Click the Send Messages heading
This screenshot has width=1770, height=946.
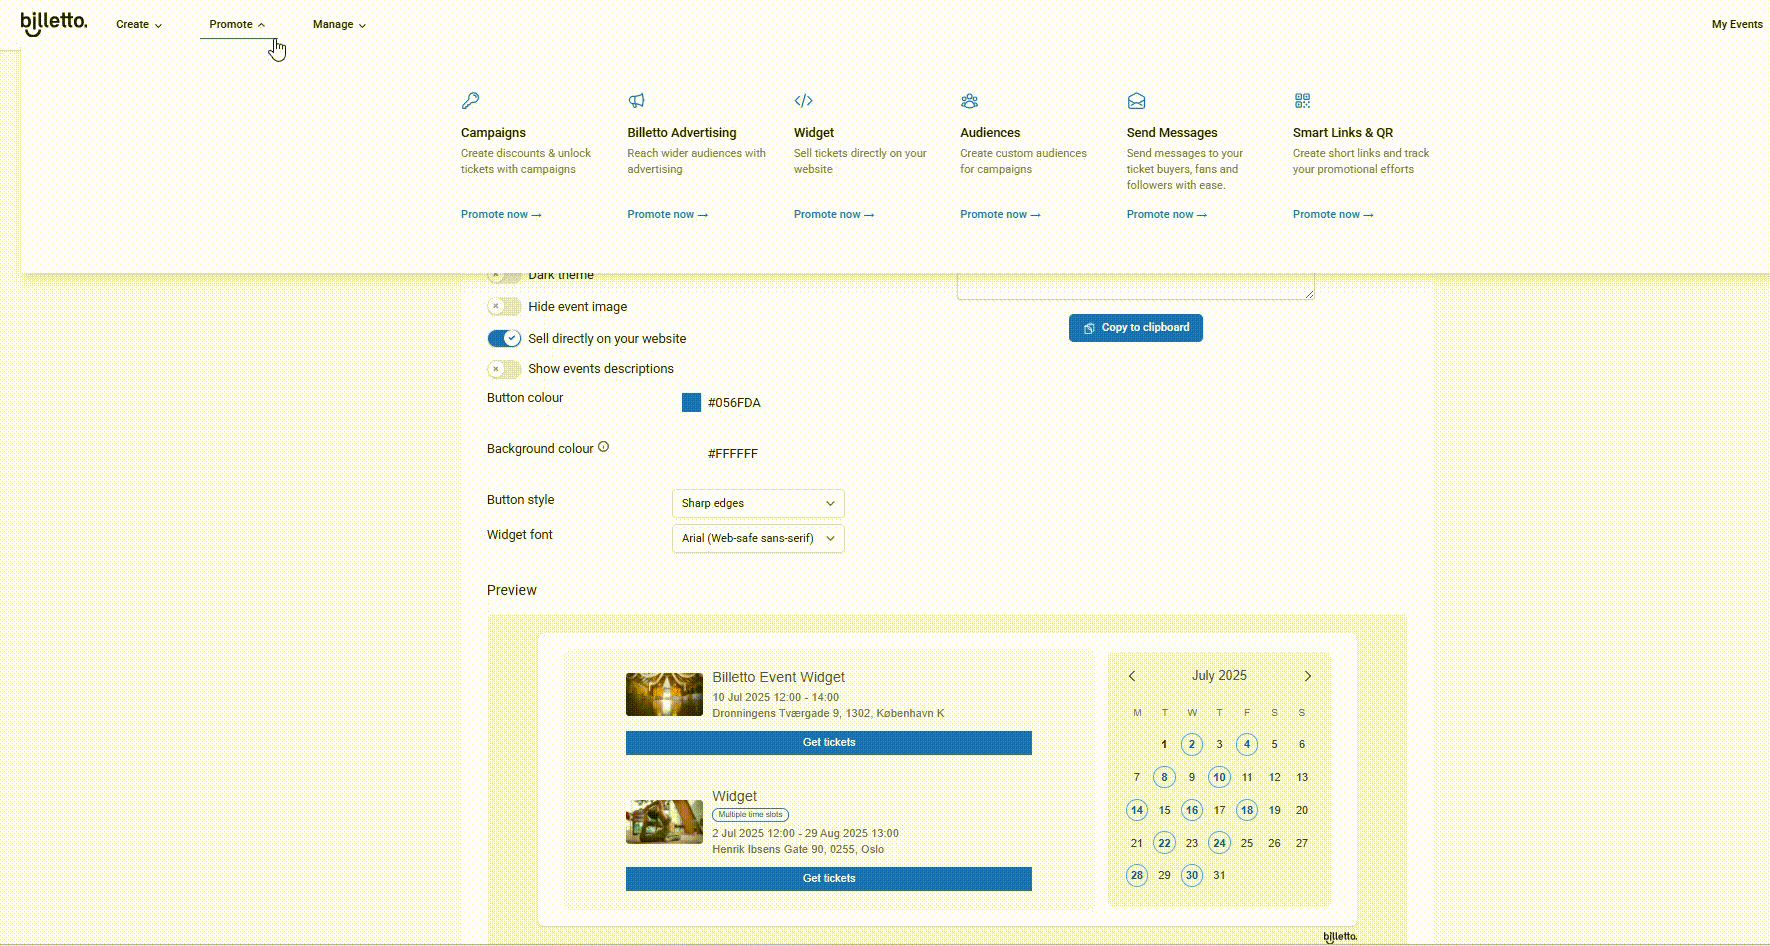(1172, 132)
